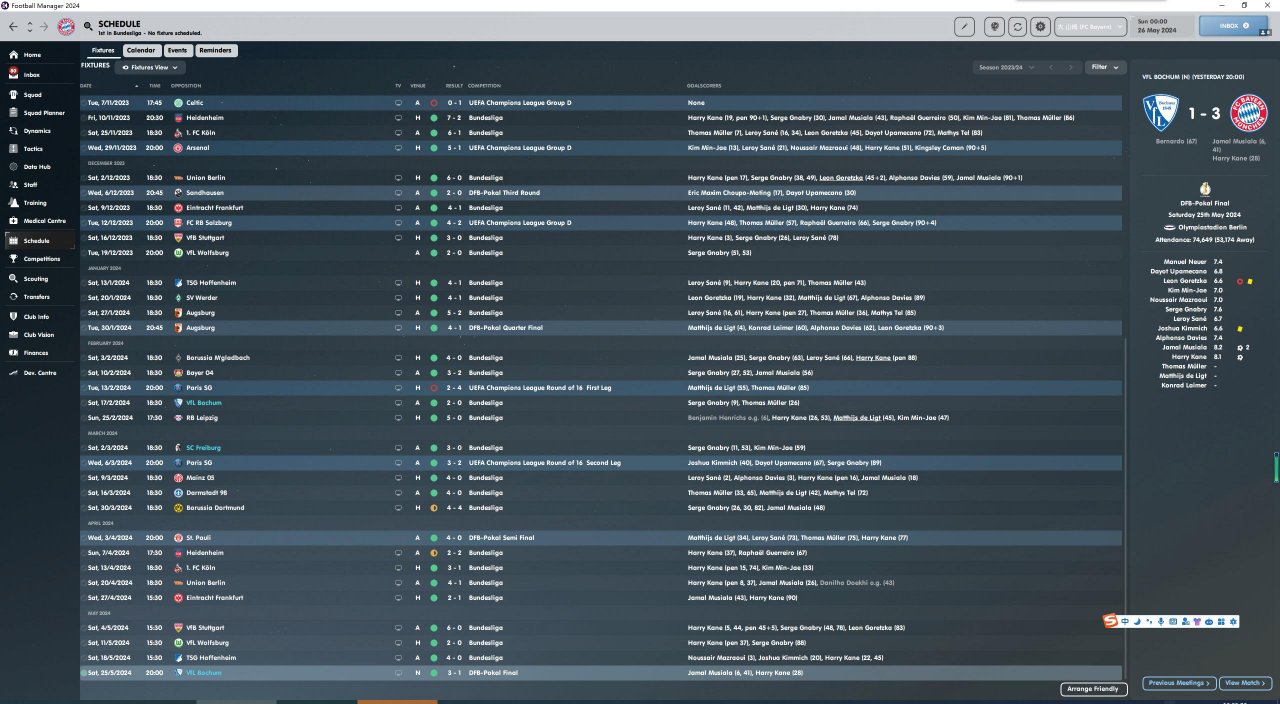The height and width of the screenshot is (704, 1280).
Task: Click the Sogou microphone voice input icon
Action: click(1160, 622)
